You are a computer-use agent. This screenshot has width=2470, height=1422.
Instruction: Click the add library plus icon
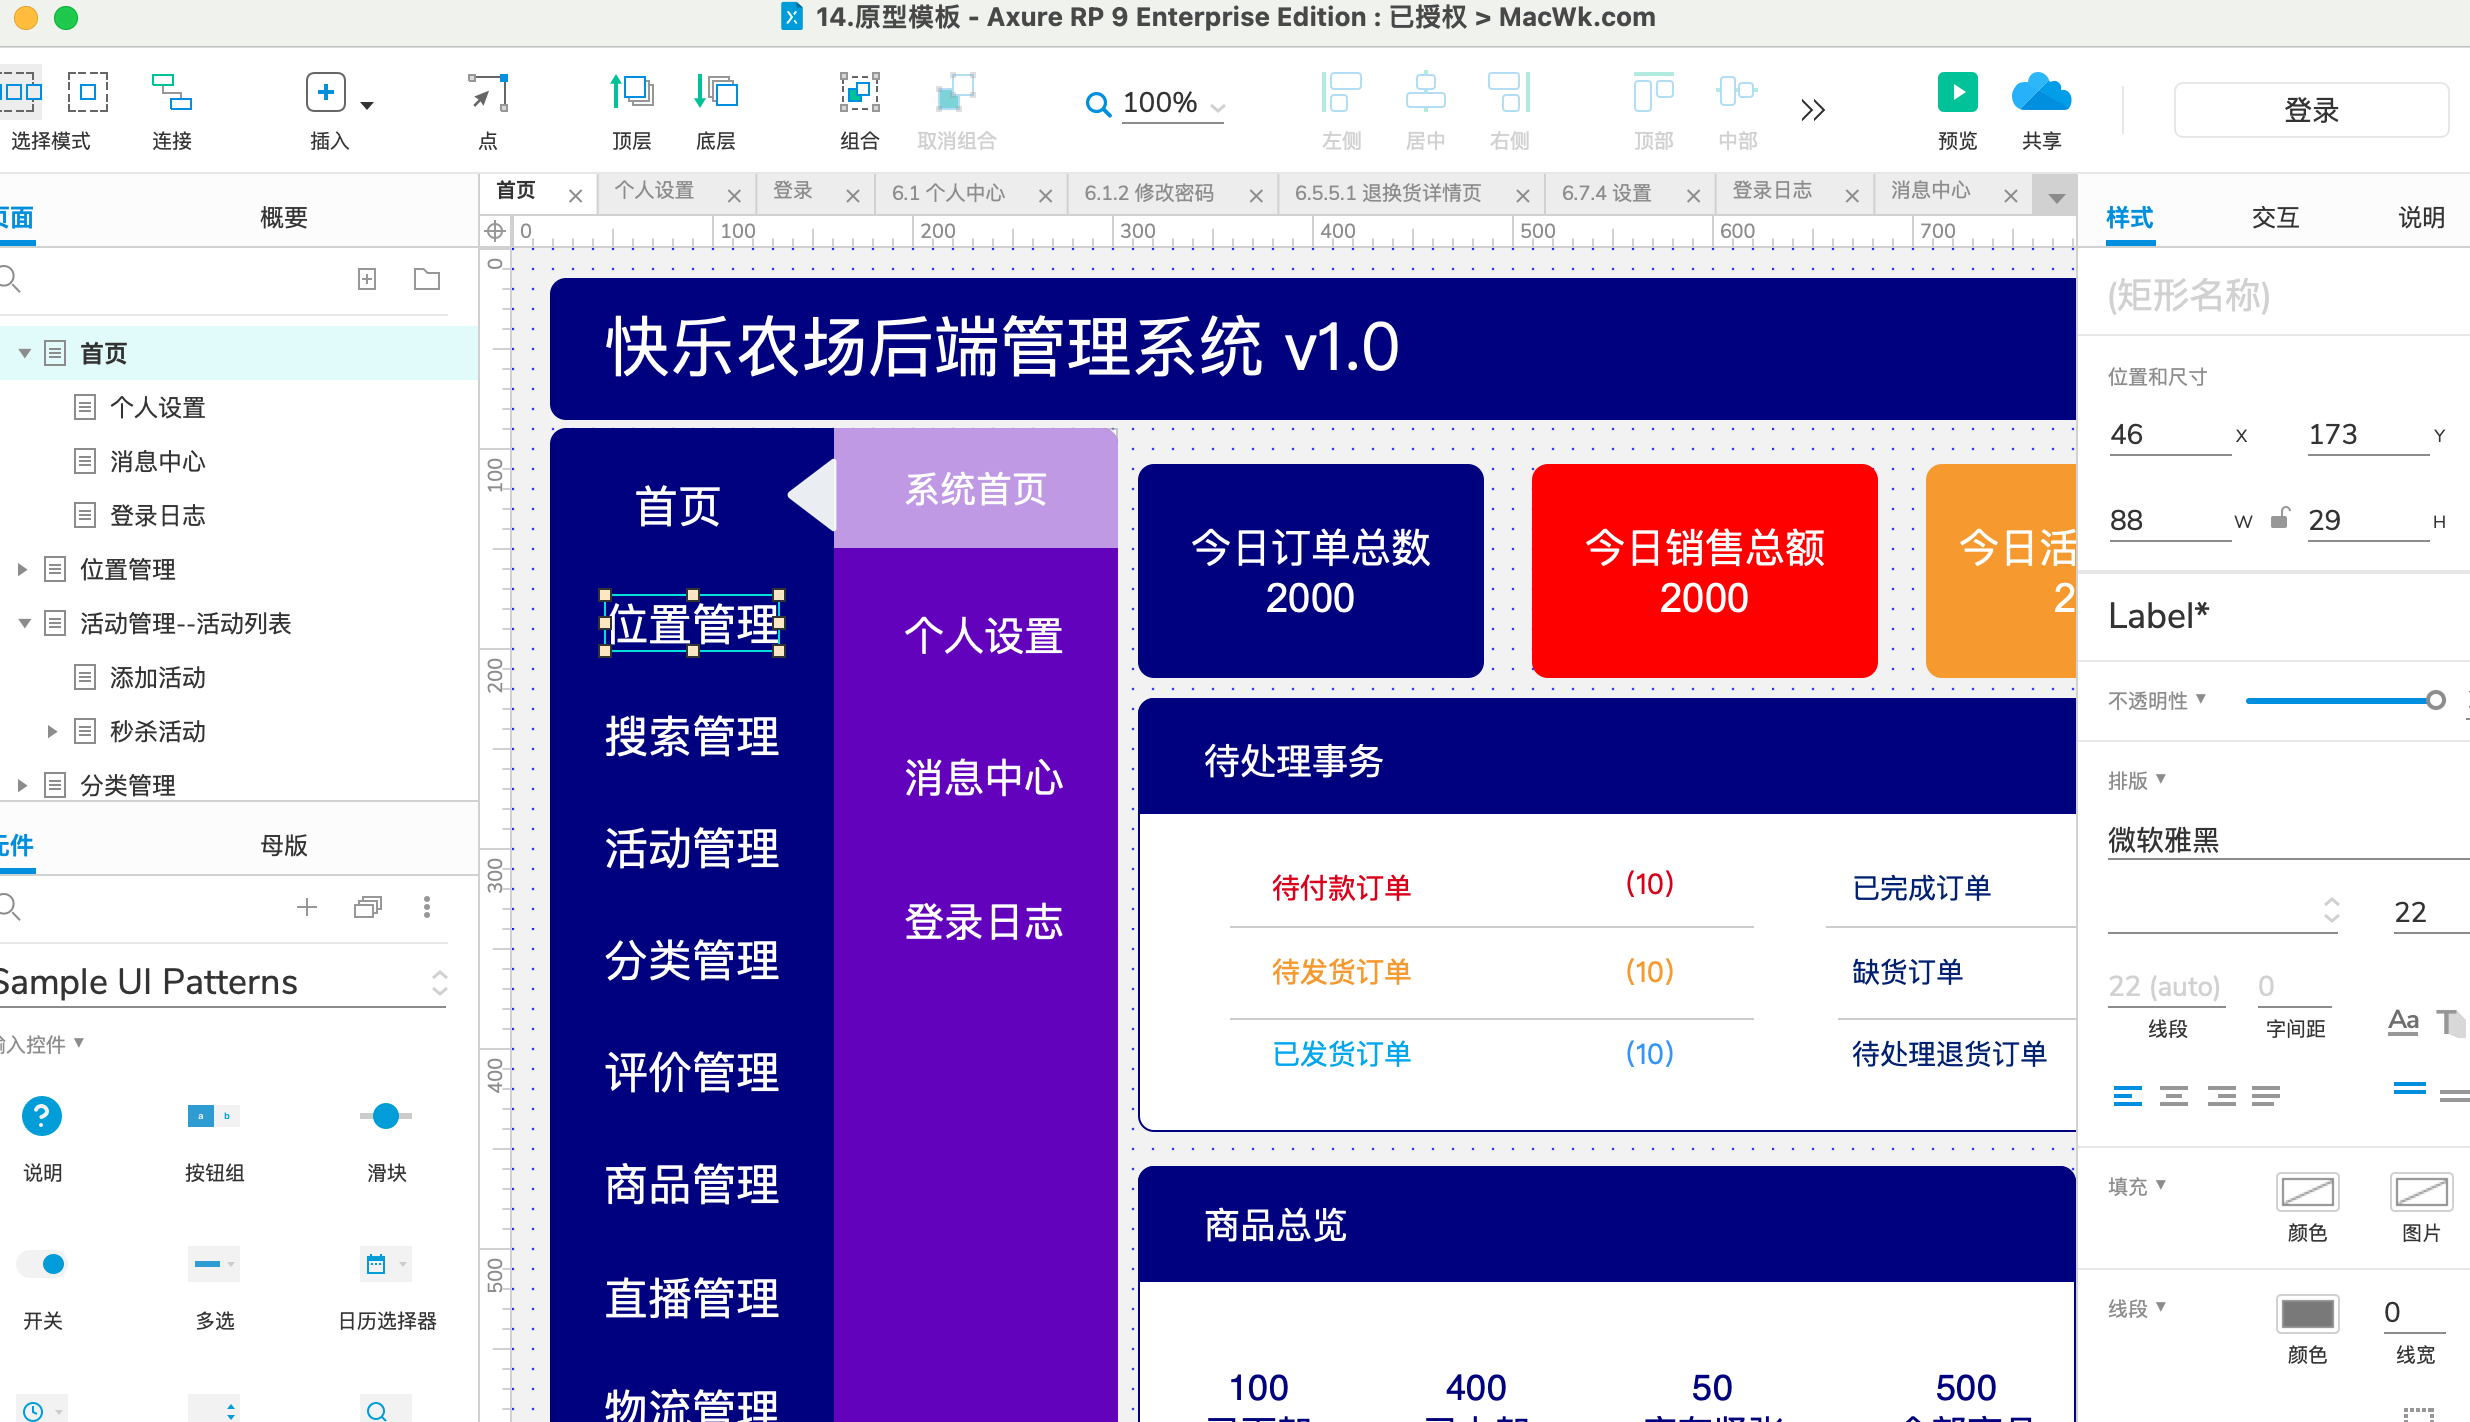tap(307, 907)
